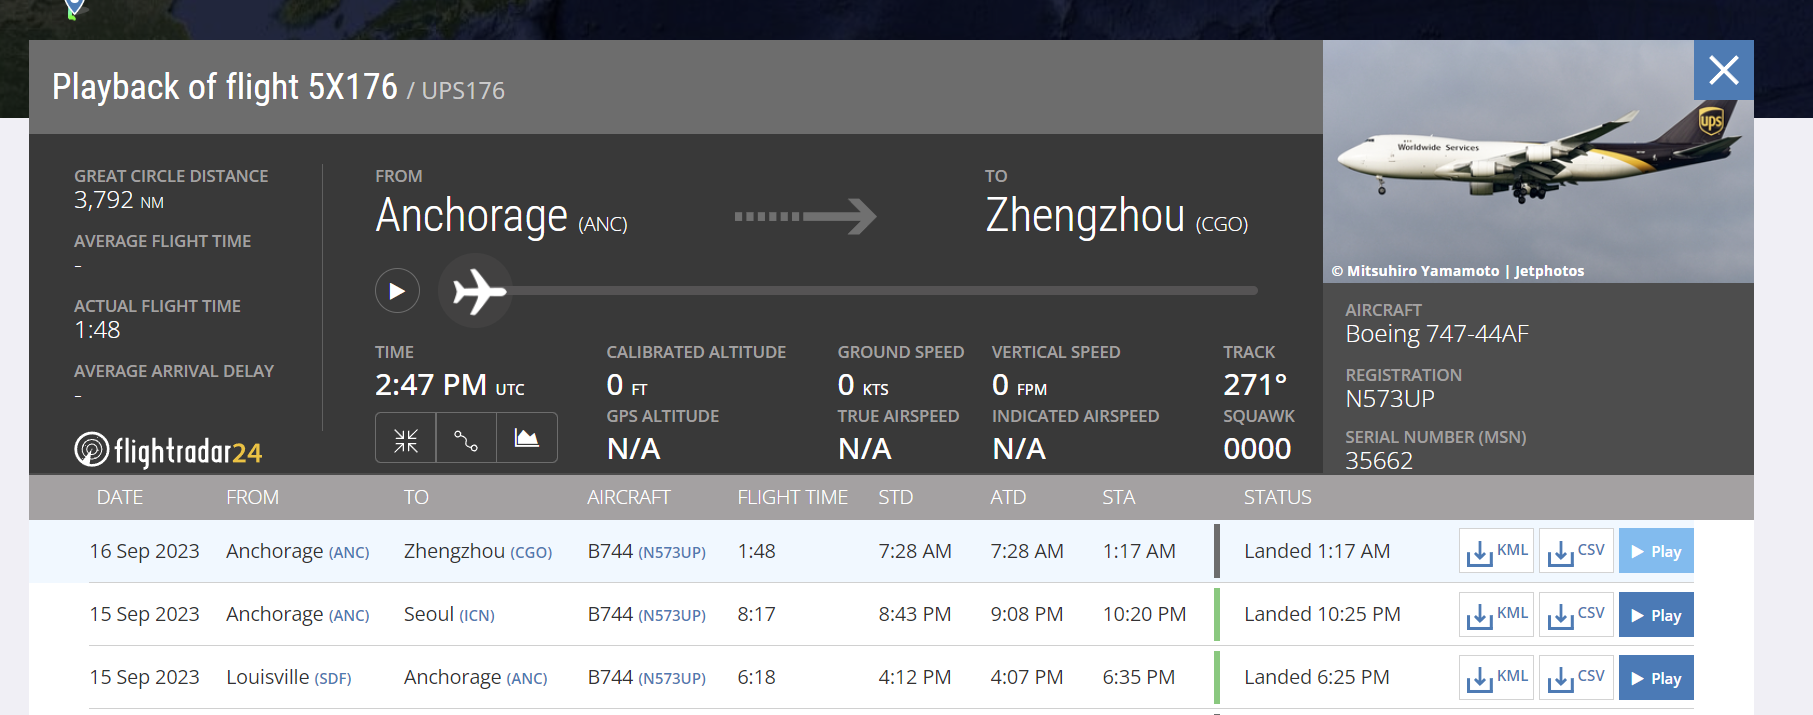Click the STD column header

coord(896,497)
